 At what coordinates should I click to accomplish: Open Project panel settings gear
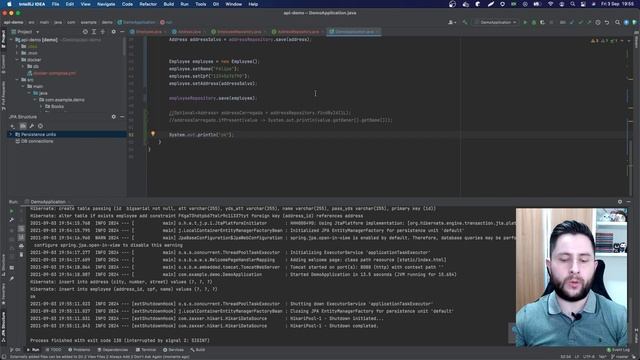click(113, 32)
